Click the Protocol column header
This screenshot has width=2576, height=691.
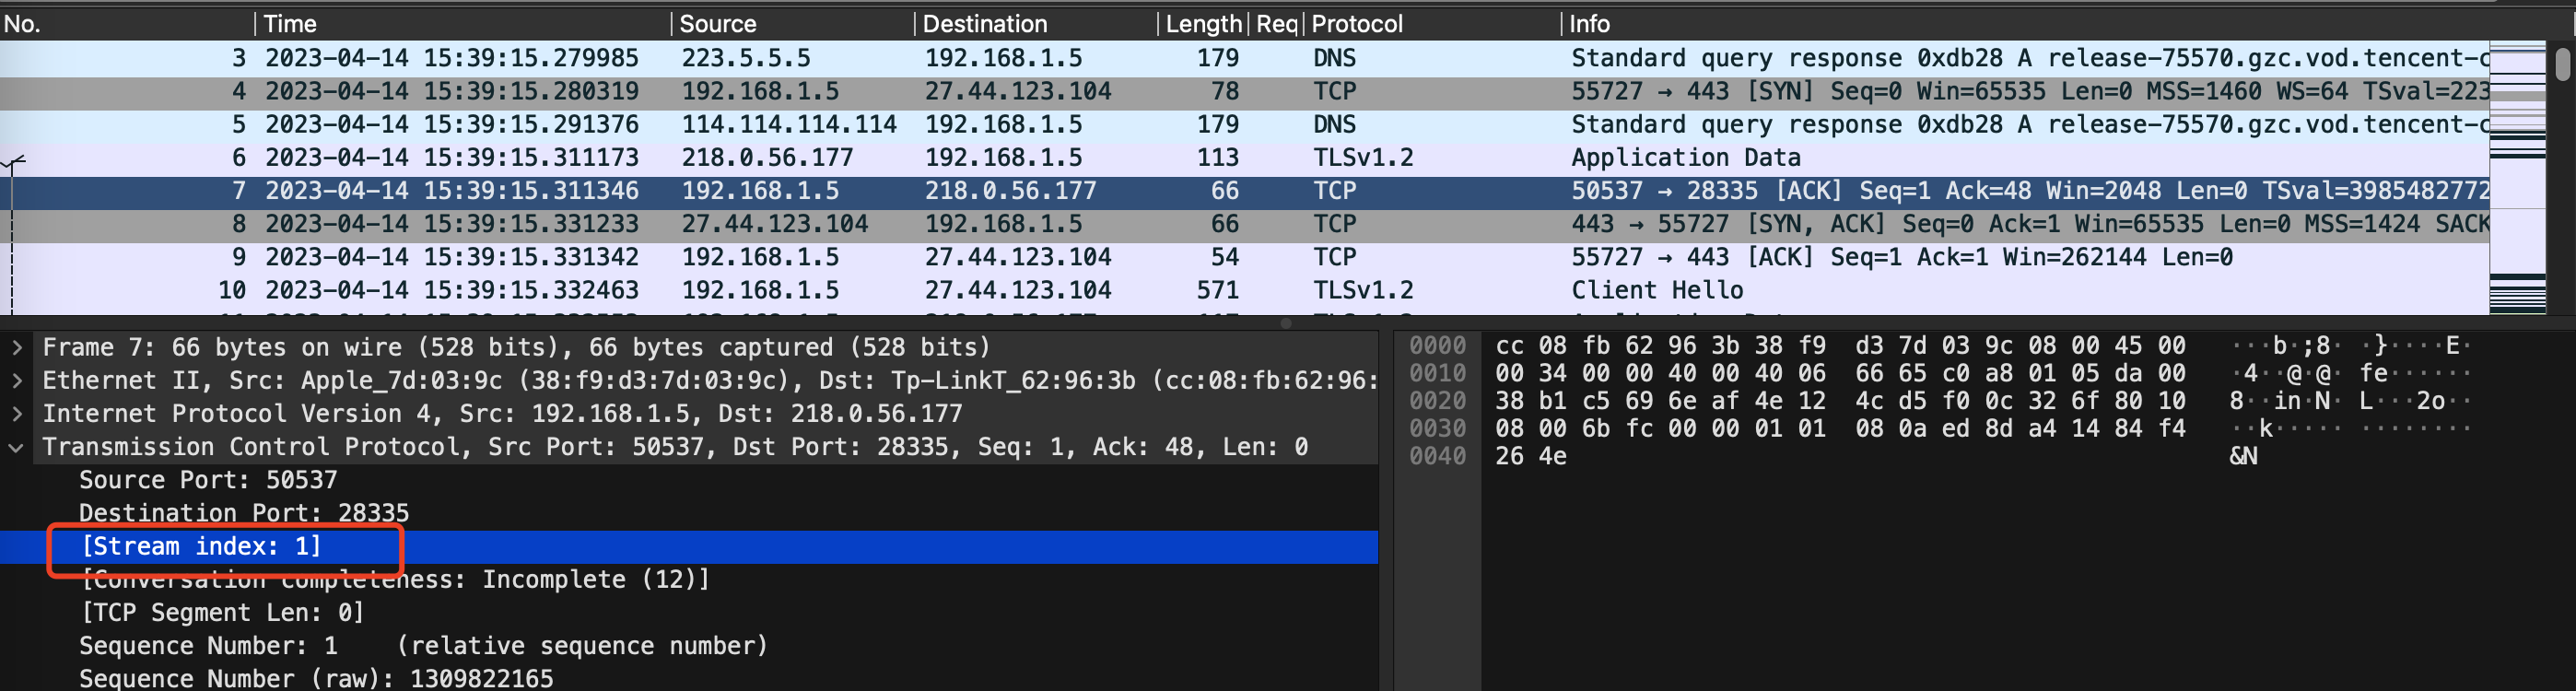pos(1432,23)
